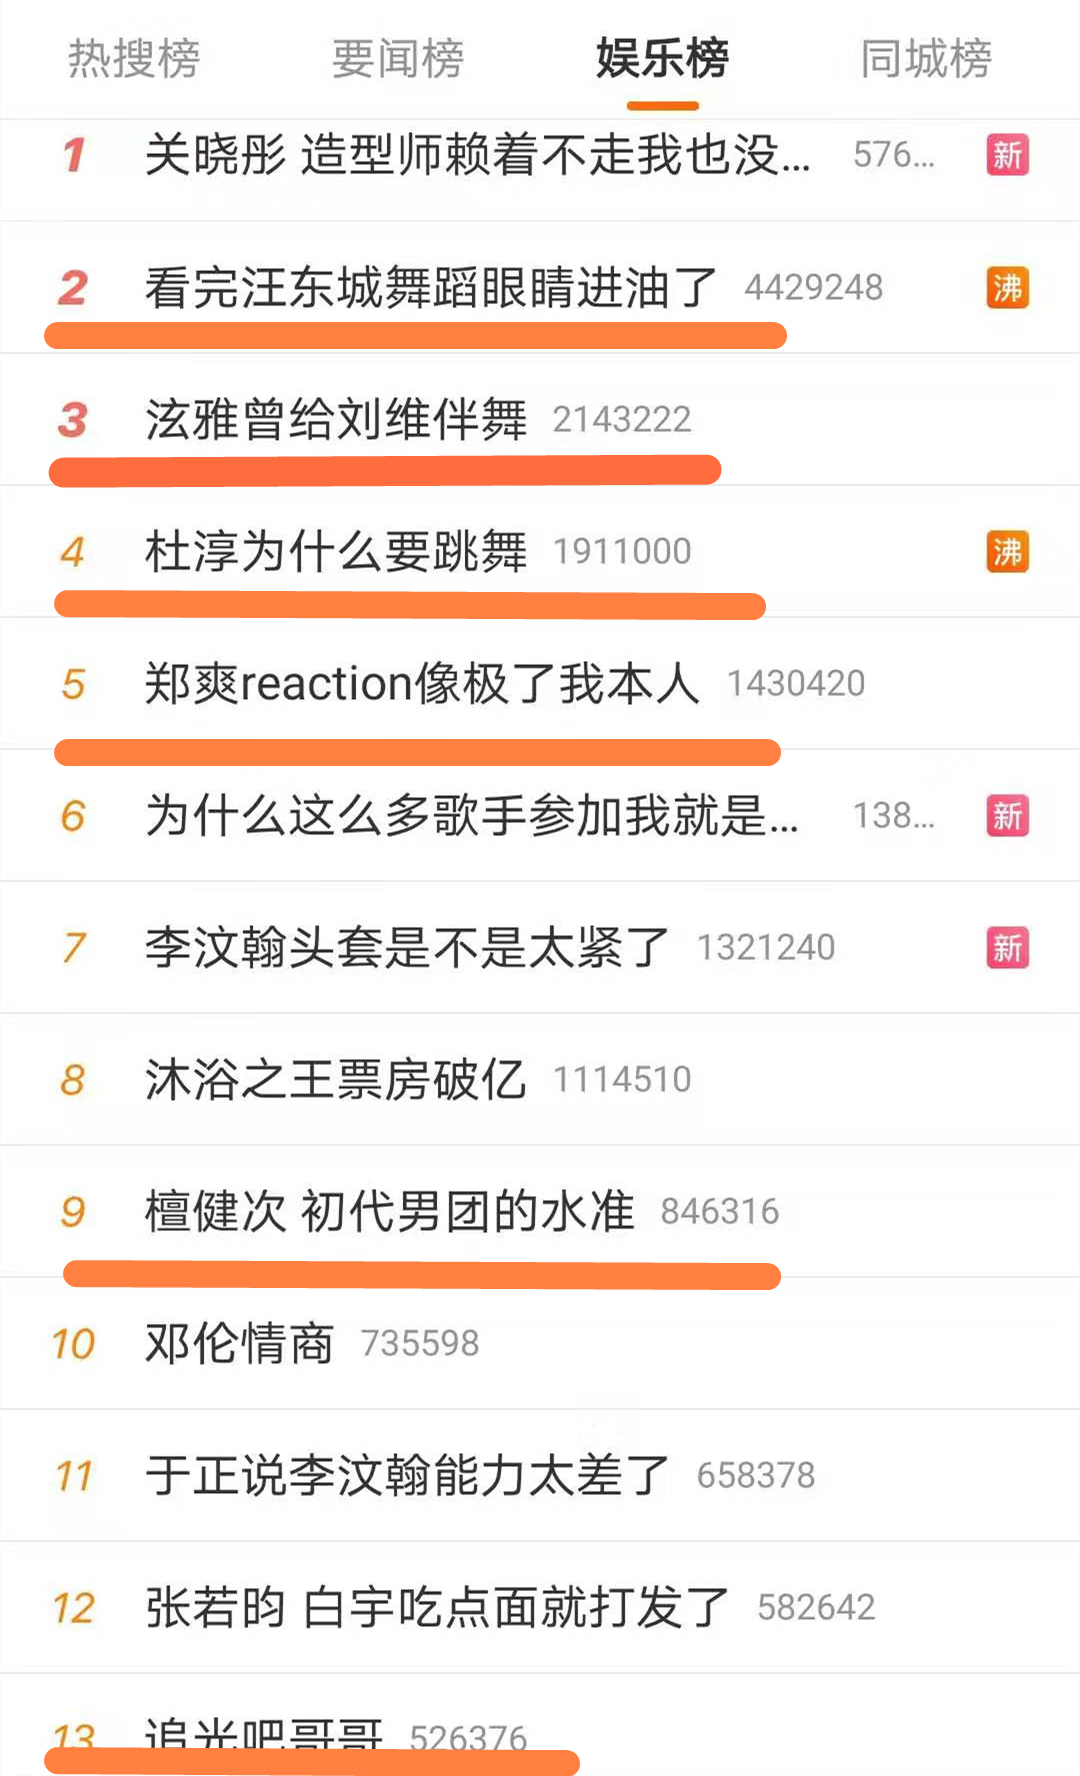Open 于正说李汶翰能力太差了 topic

(406, 1475)
